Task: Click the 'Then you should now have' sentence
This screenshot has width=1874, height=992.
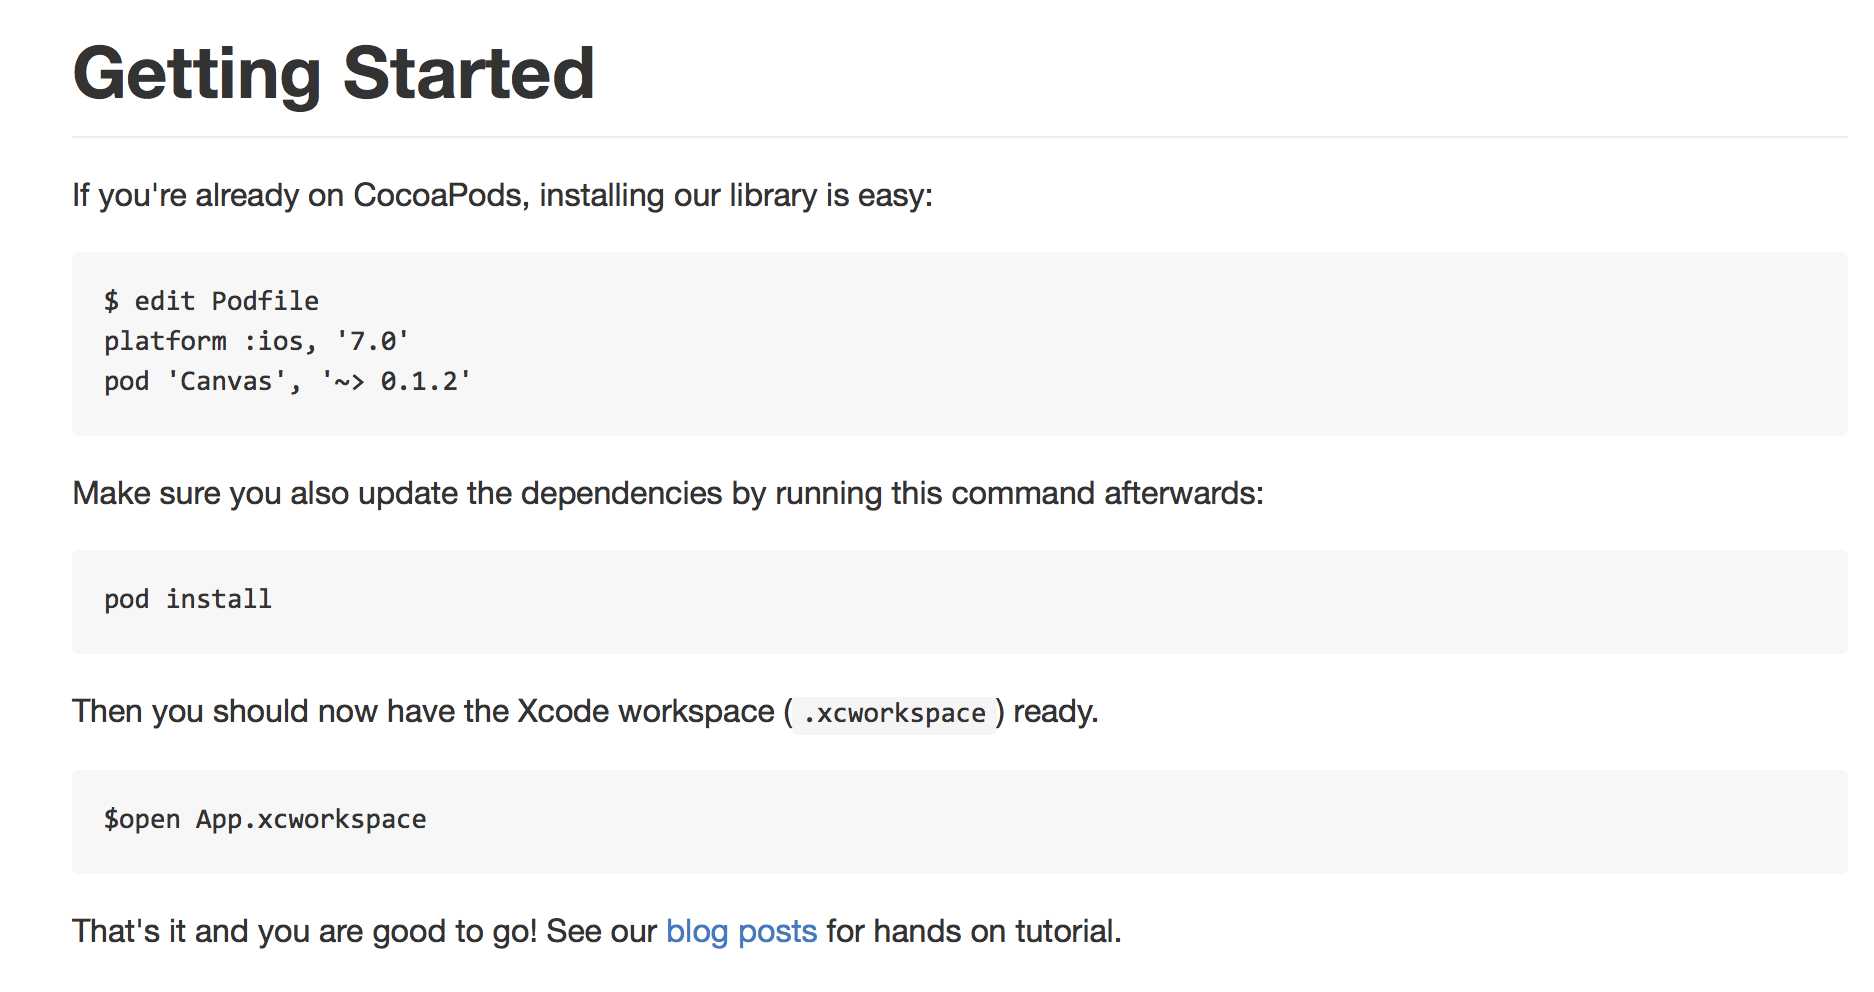Action: click(585, 711)
